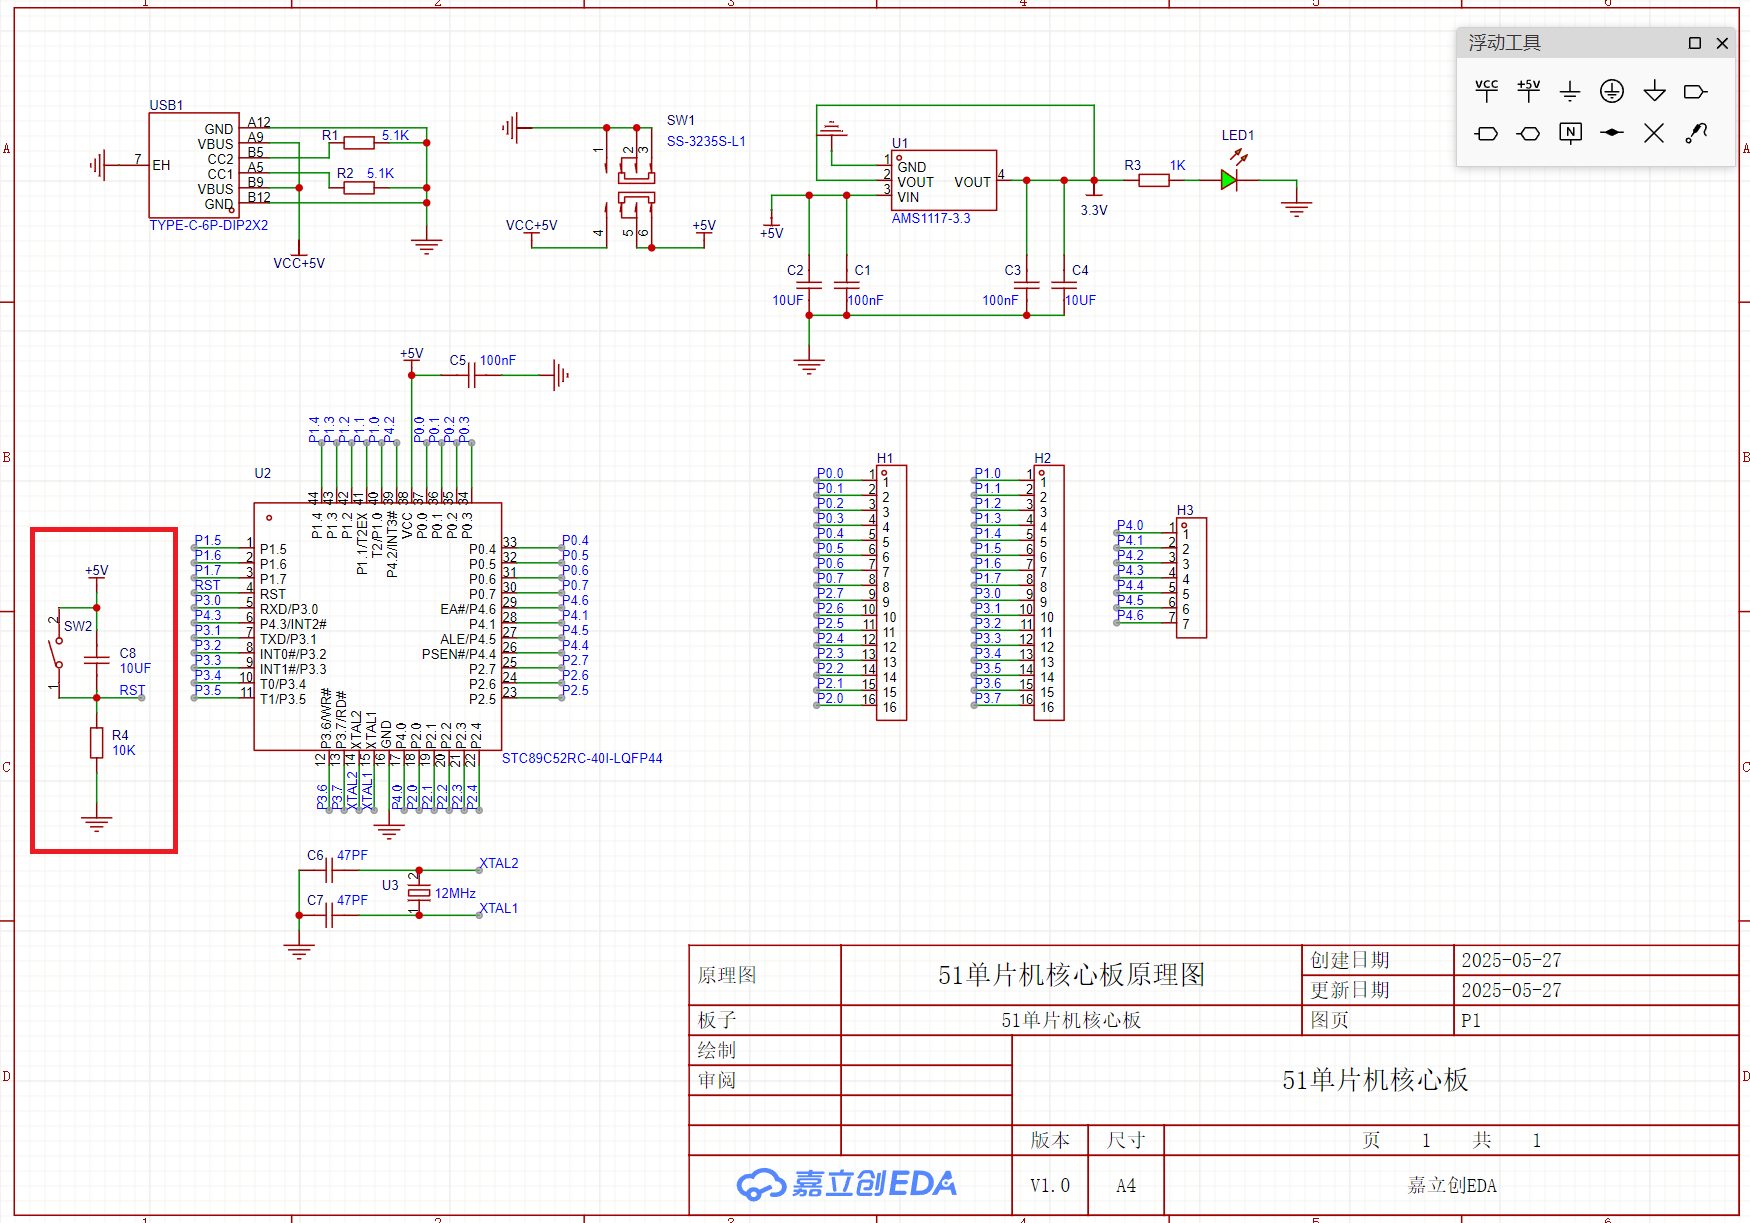Click the RST net label near C8
The width and height of the screenshot is (1750, 1223).
(x=132, y=690)
